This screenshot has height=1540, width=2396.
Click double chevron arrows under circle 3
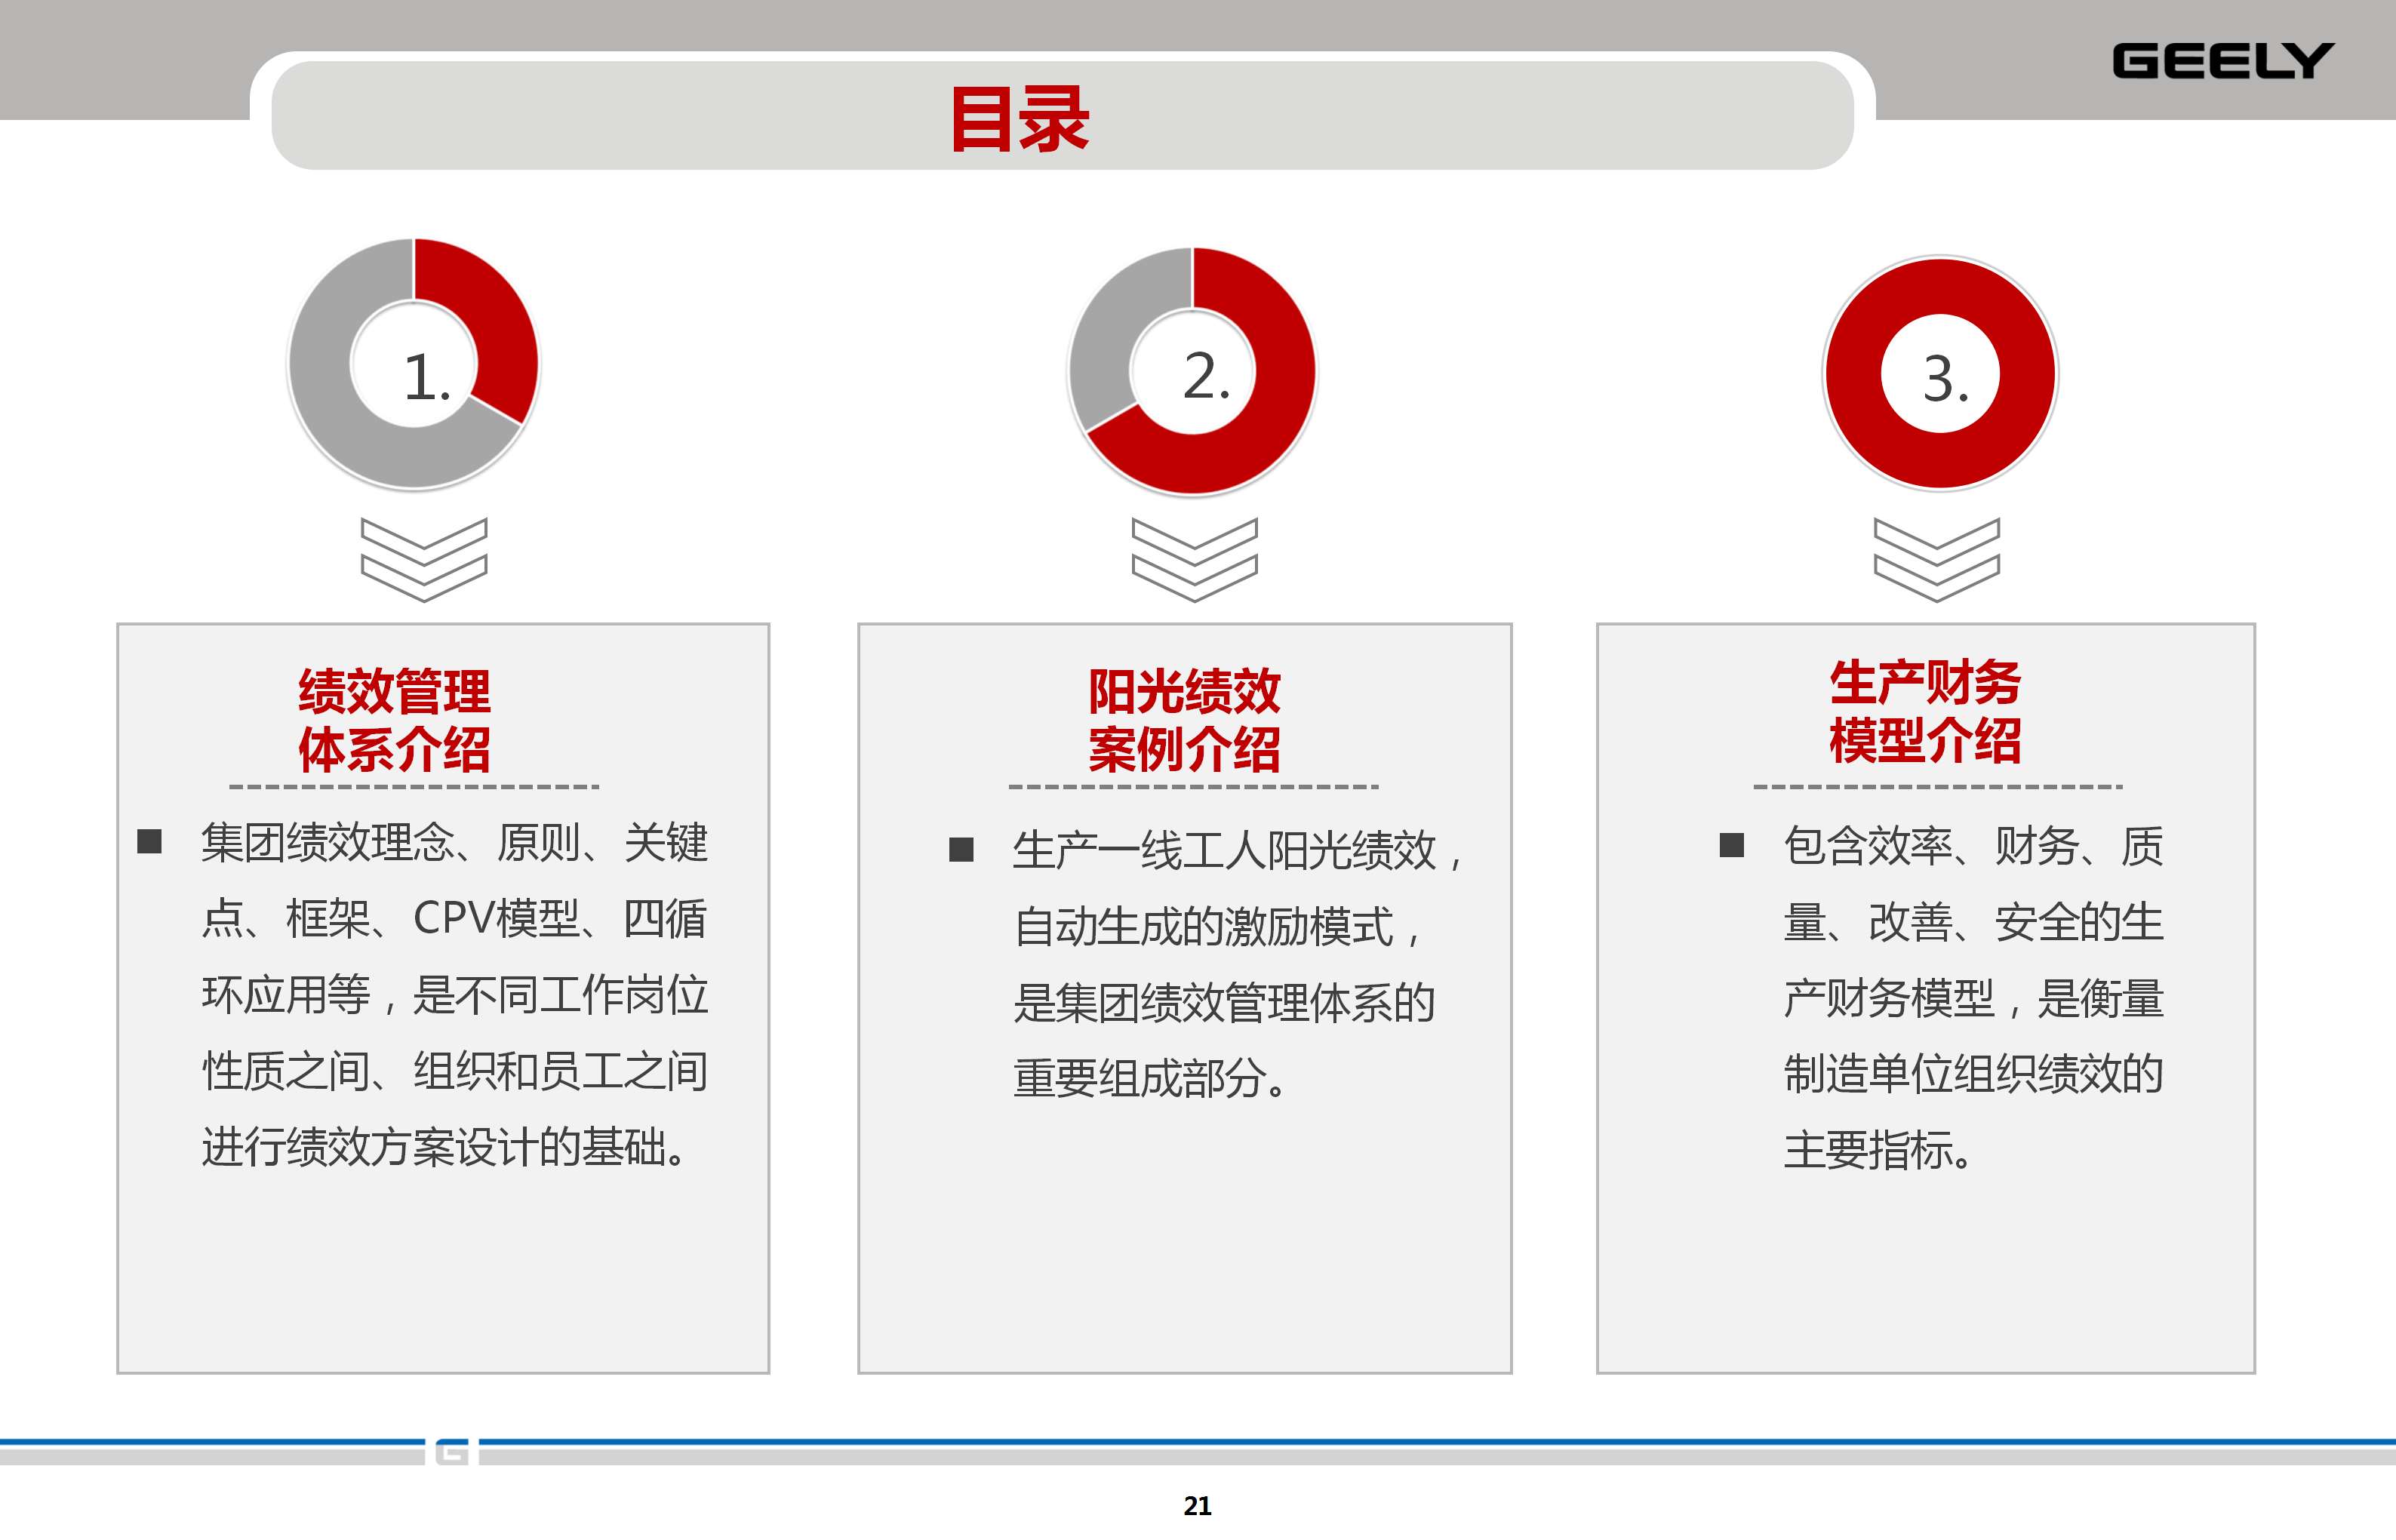(x=1936, y=559)
